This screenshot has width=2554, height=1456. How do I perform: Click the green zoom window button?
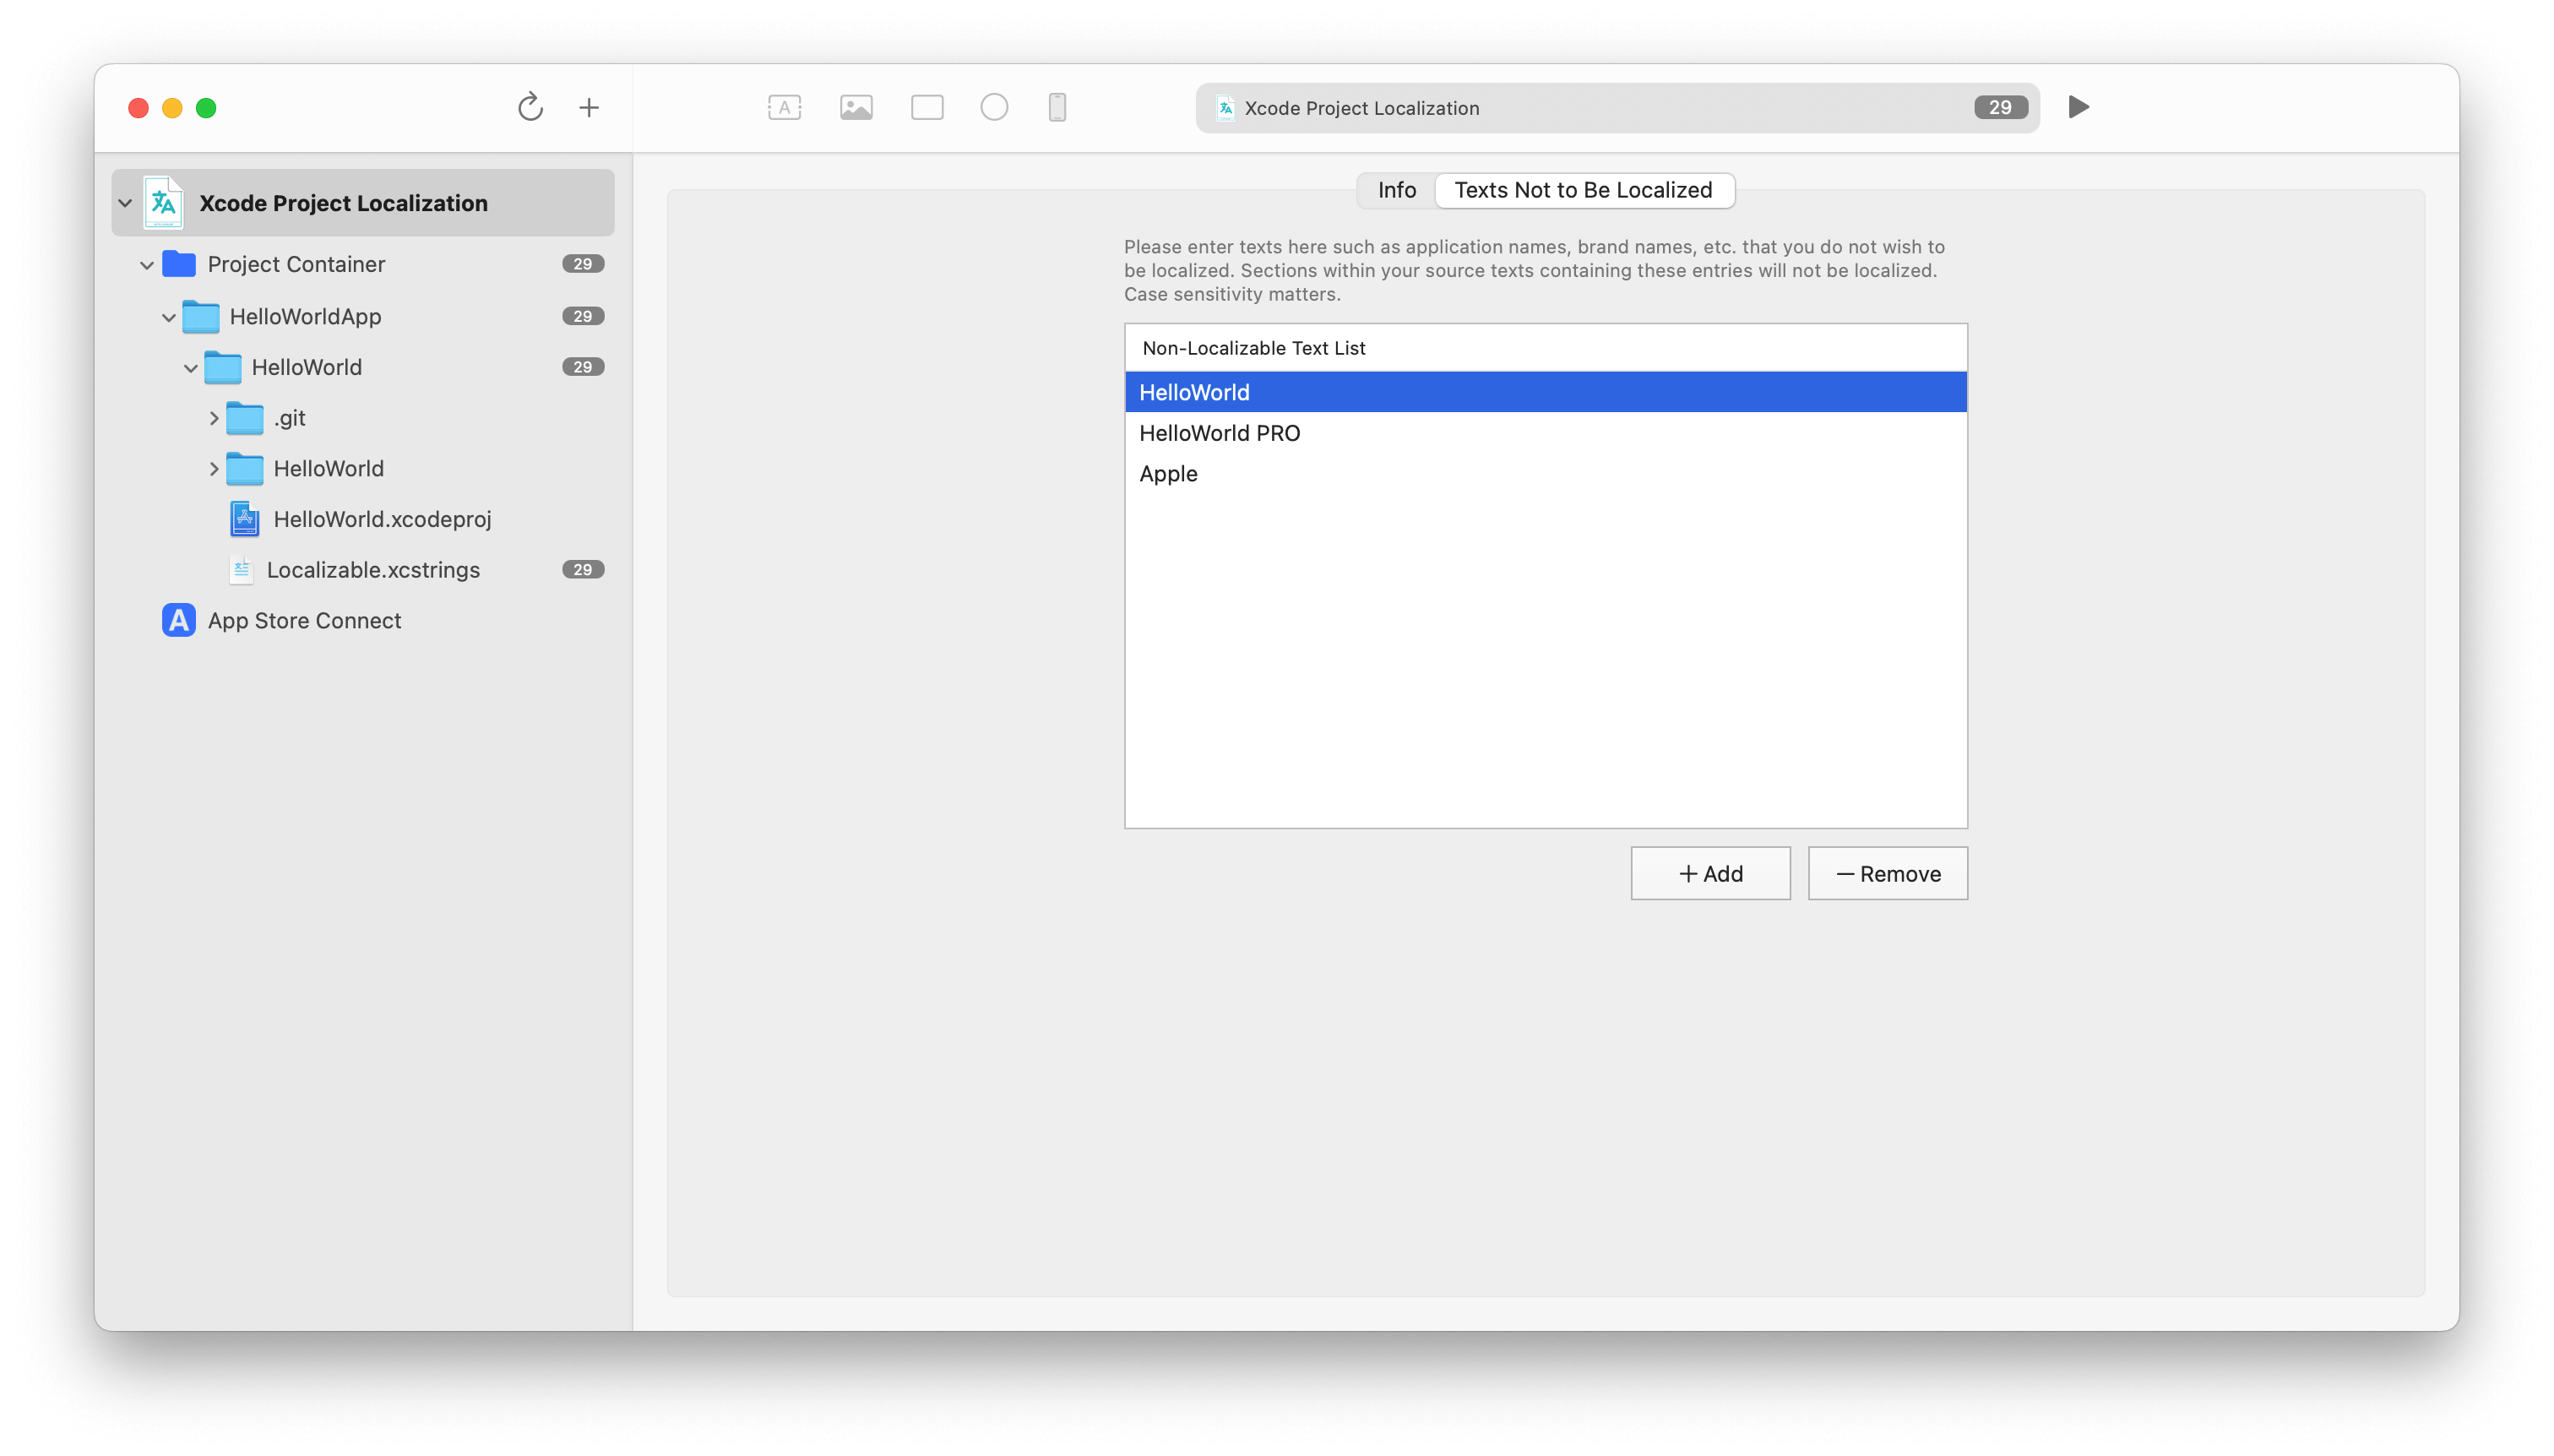coord(206,108)
